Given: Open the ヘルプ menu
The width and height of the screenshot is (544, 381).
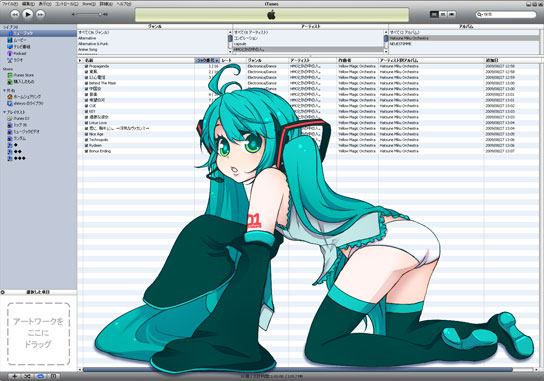Looking at the screenshot, I should point(124,4).
